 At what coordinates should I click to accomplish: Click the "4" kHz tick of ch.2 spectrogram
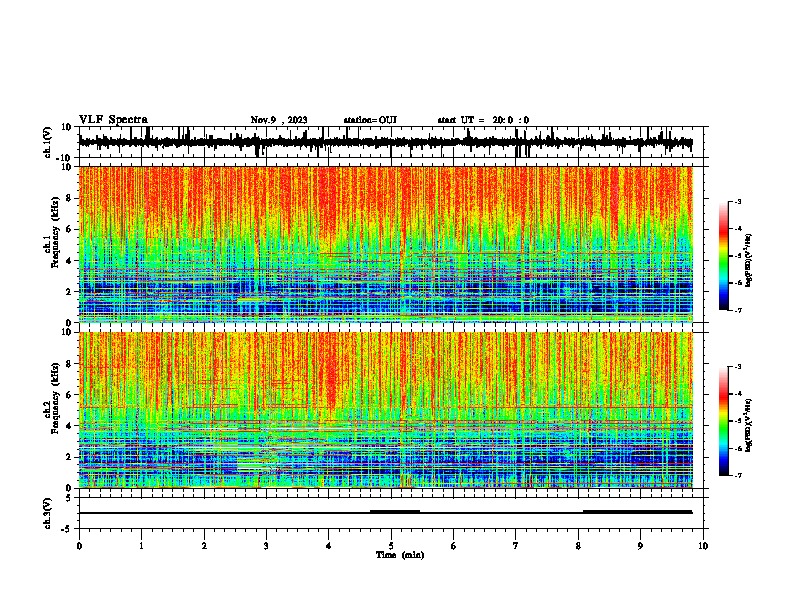tap(69, 426)
